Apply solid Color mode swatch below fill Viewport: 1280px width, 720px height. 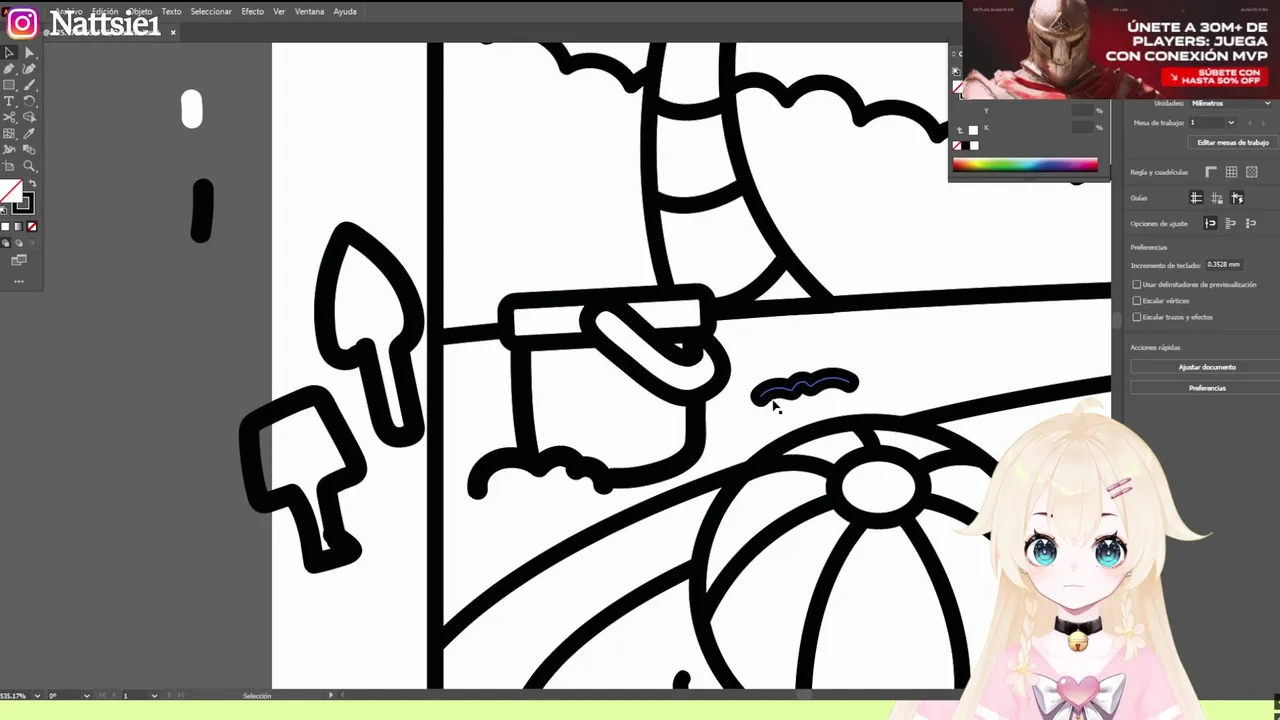(5, 227)
